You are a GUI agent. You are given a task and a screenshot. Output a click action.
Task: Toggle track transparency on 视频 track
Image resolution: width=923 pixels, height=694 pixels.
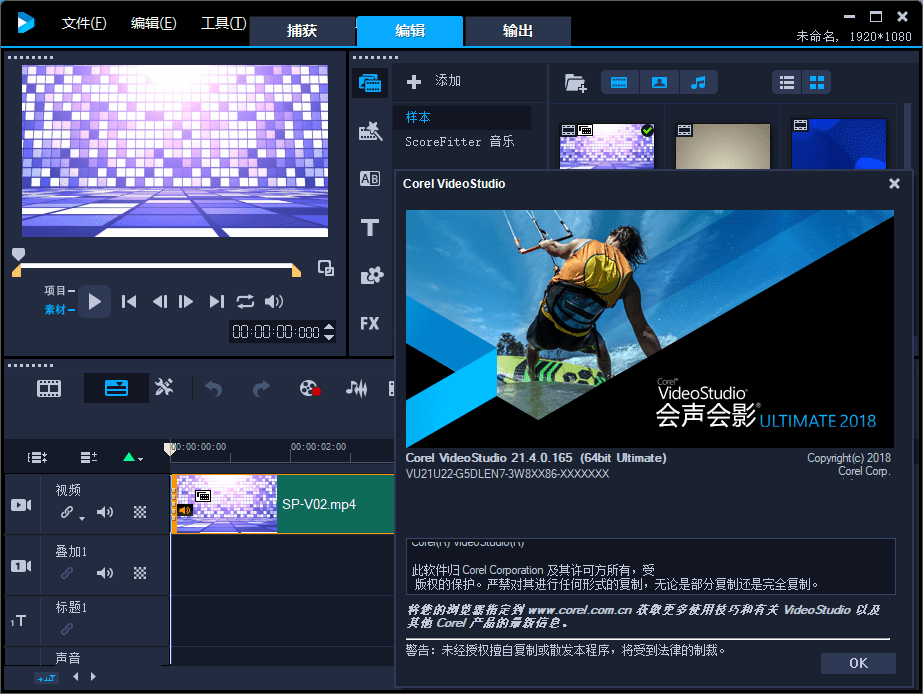click(140, 512)
